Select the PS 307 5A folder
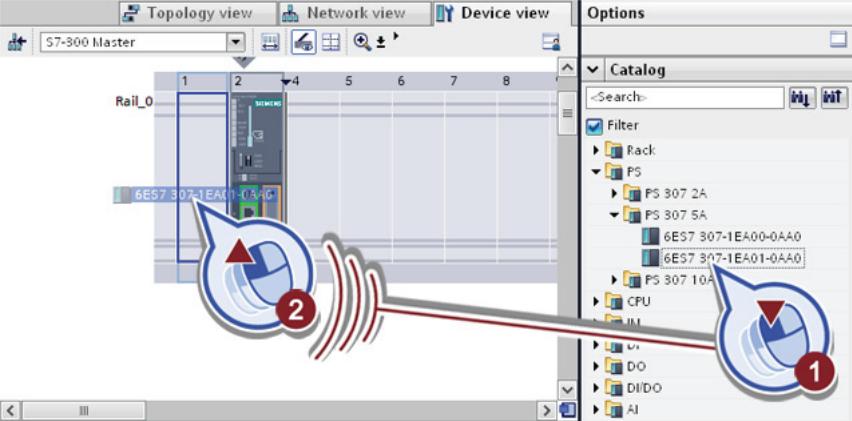This screenshot has height=421, width=852. [x=676, y=215]
